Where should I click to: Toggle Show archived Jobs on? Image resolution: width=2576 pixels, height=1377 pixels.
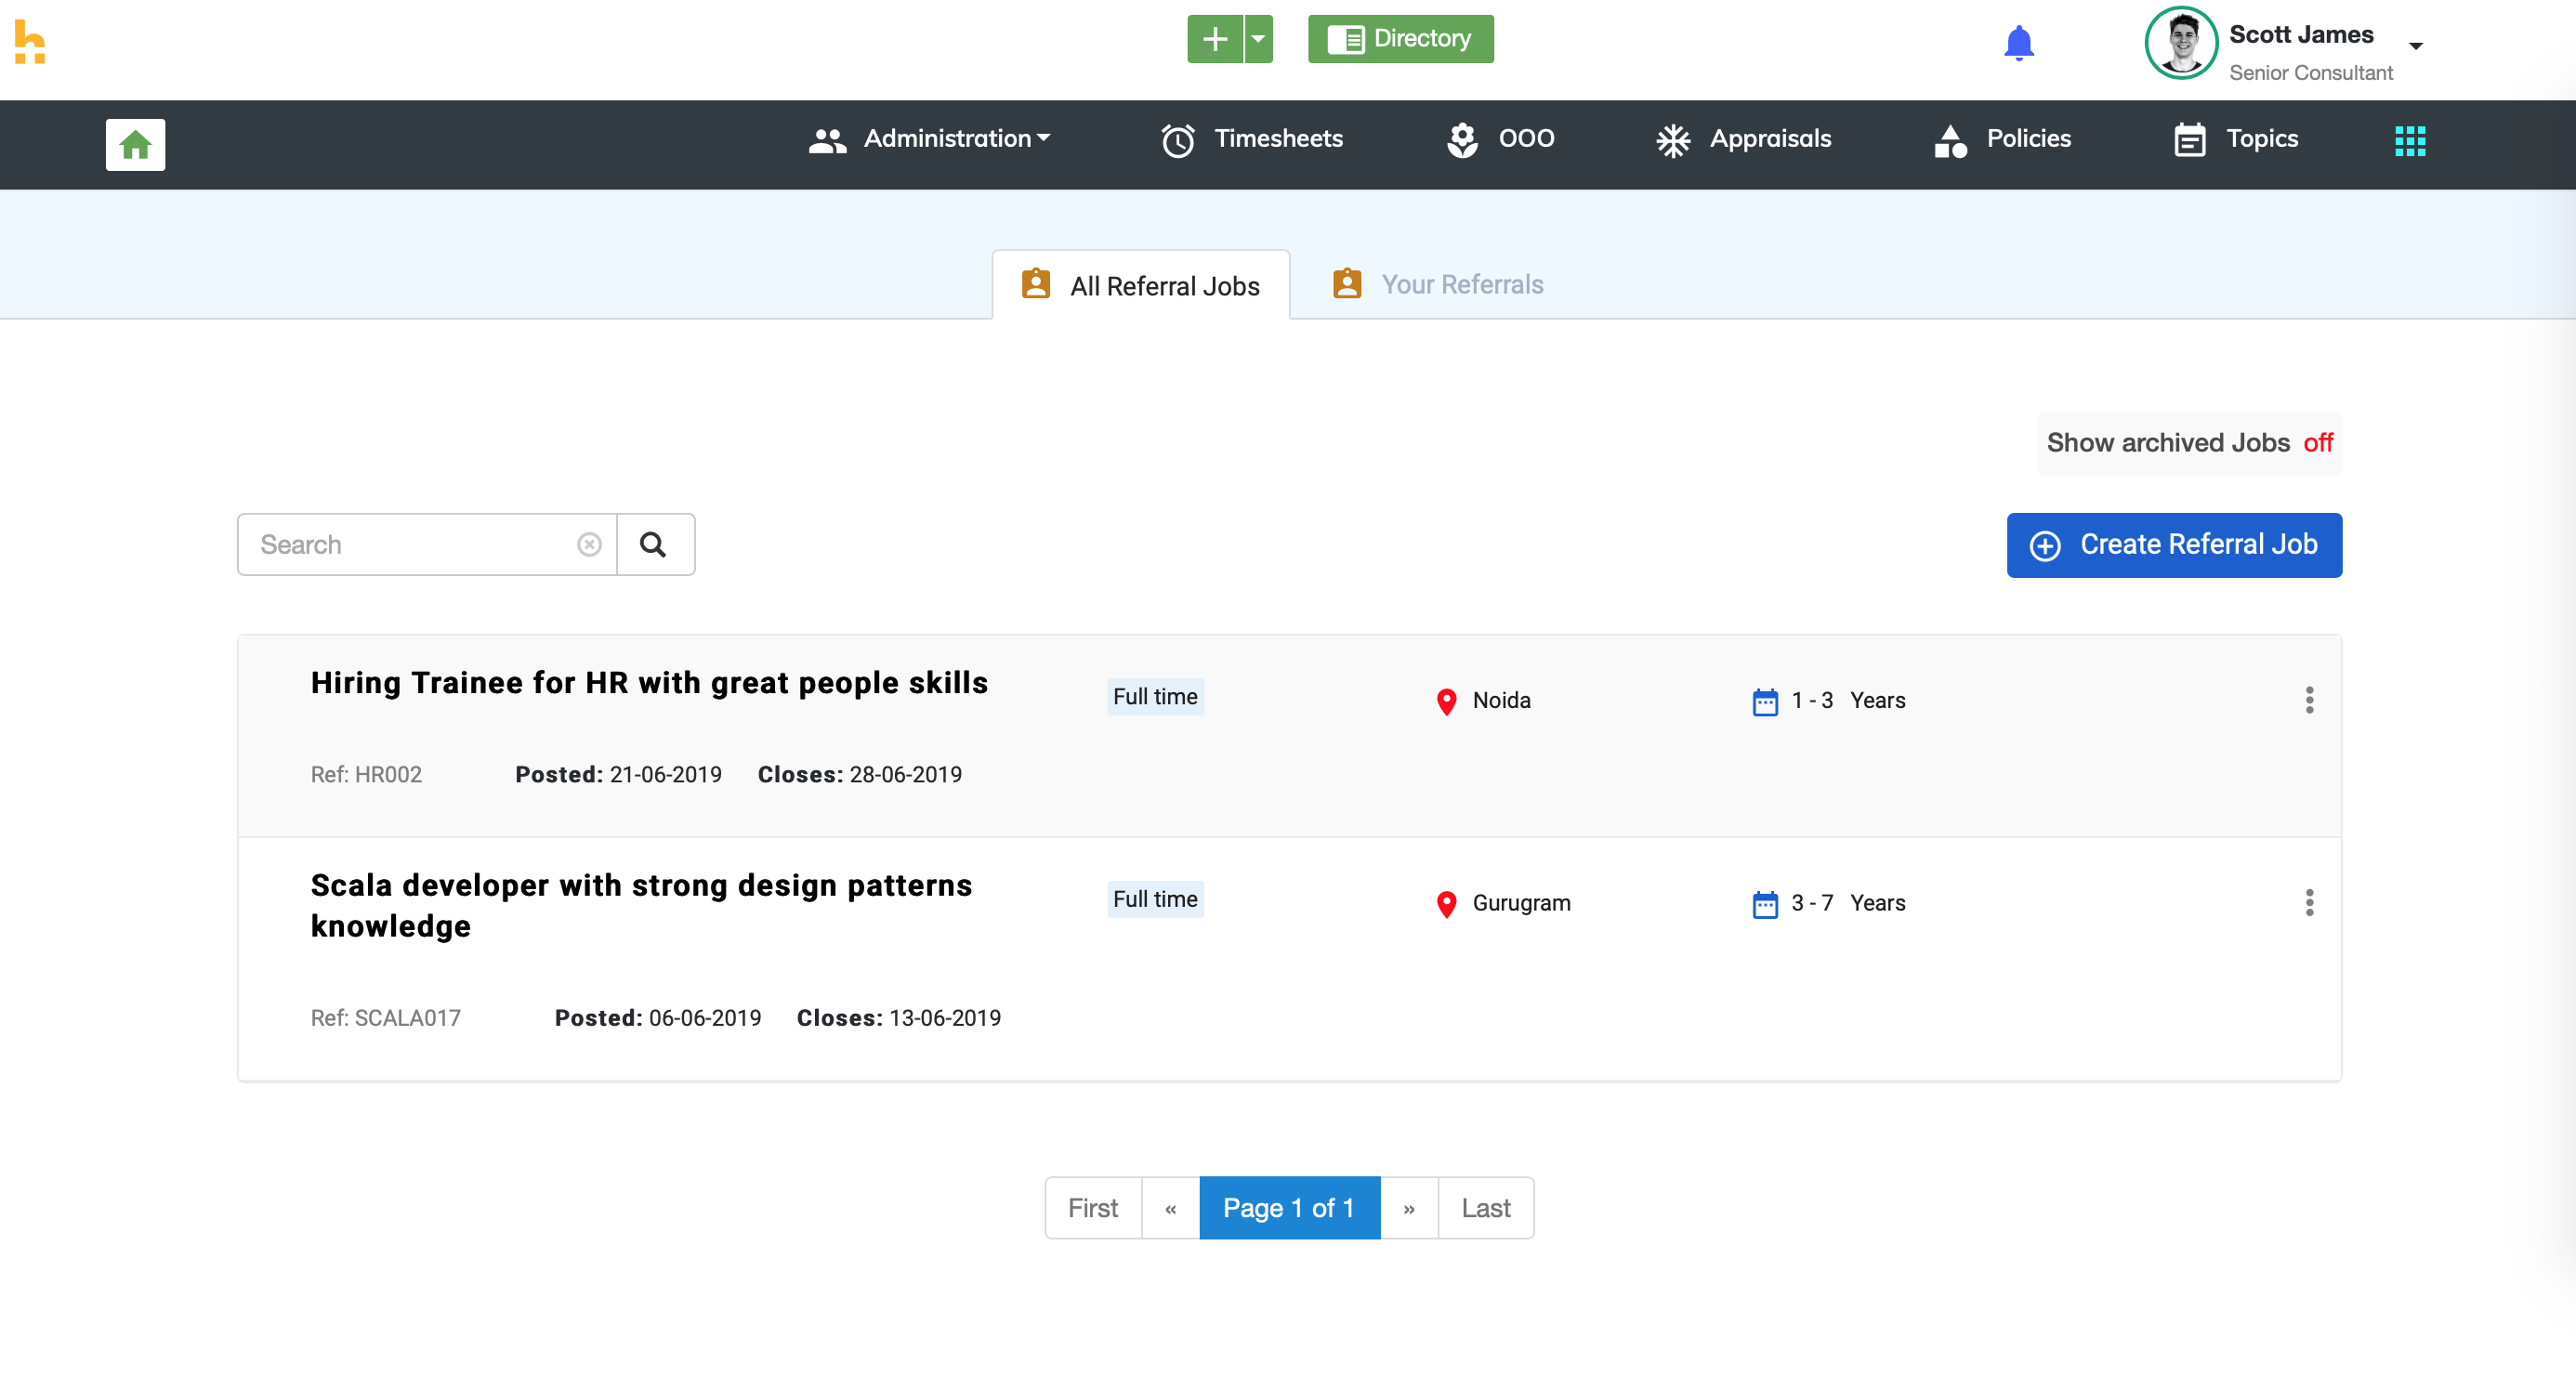pyautogui.click(x=2190, y=443)
